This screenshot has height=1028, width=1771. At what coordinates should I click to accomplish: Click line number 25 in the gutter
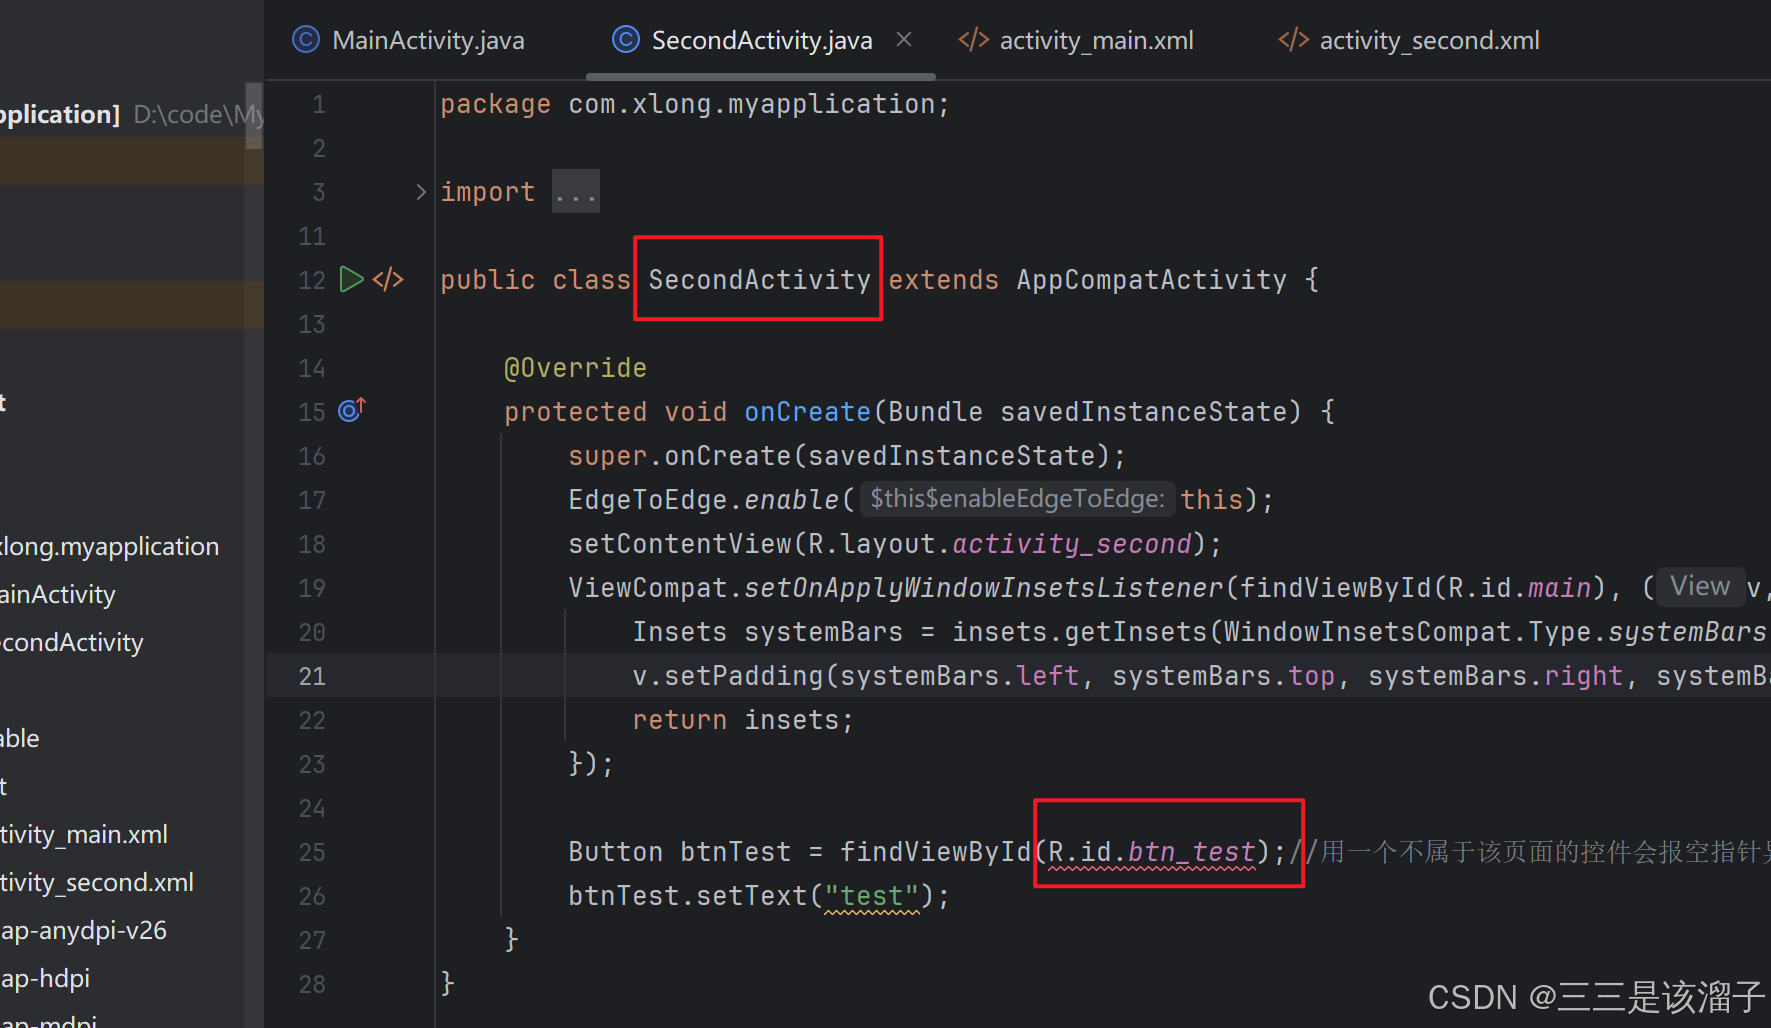click(312, 852)
